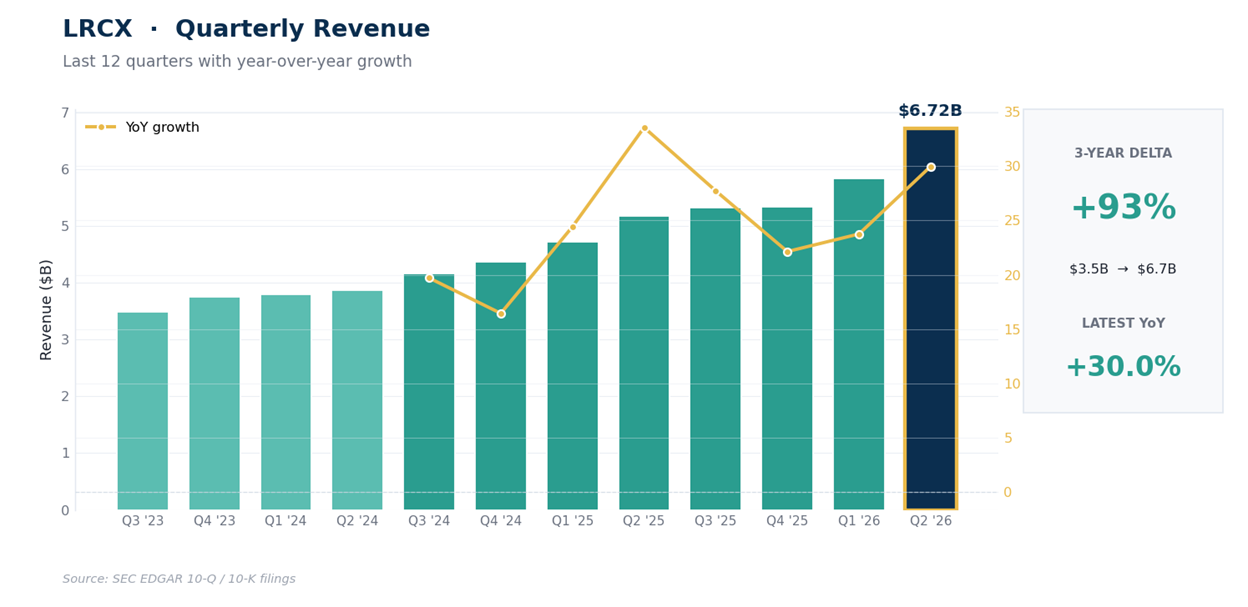Click the Q1 '25 revenue bar
The width and height of the screenshot is (1248, 607).
[573, 376]
